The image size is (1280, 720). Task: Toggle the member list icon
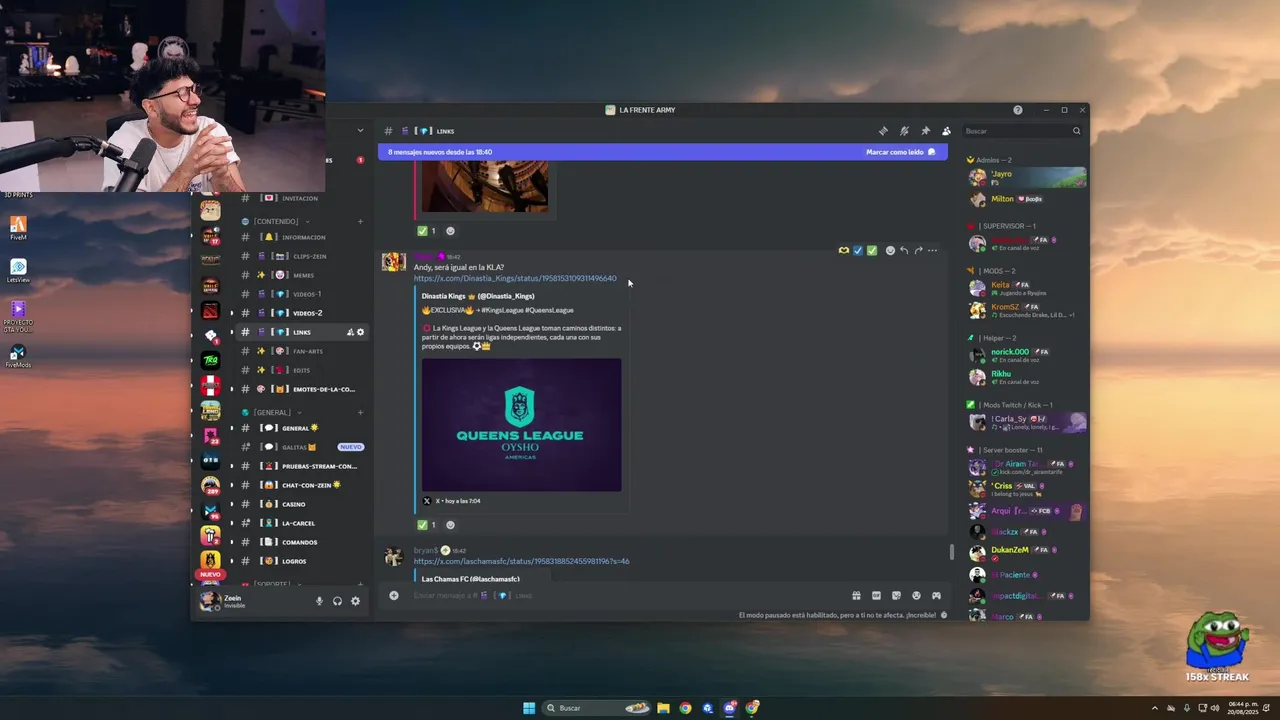[946, 131]
